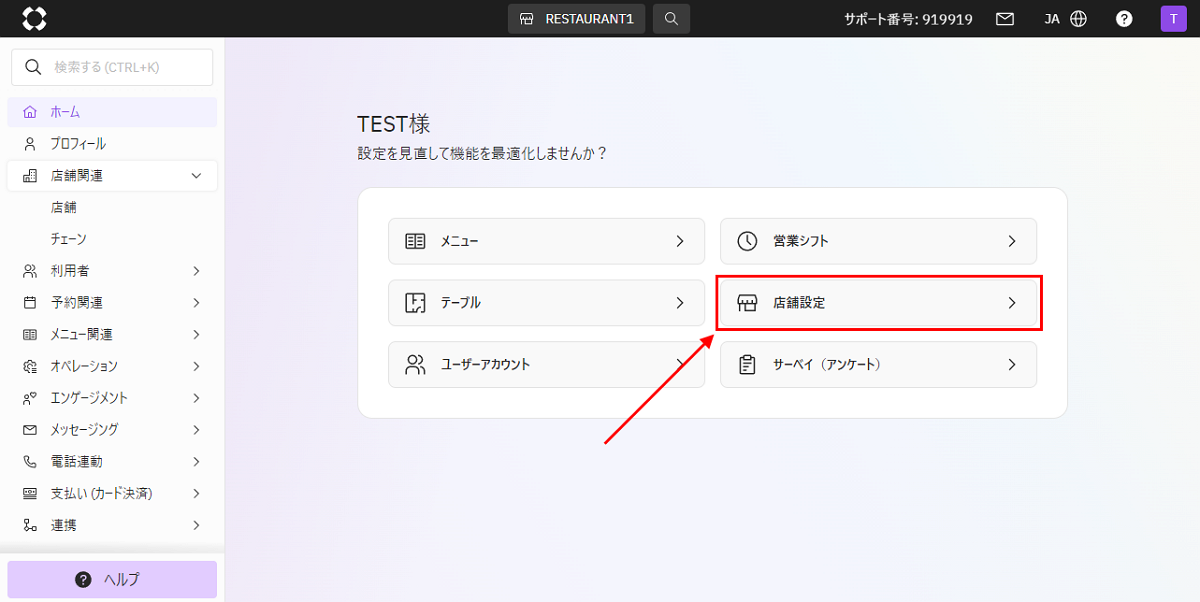Click the clipboard icon on サーベイ card

[x=747, y=365]
